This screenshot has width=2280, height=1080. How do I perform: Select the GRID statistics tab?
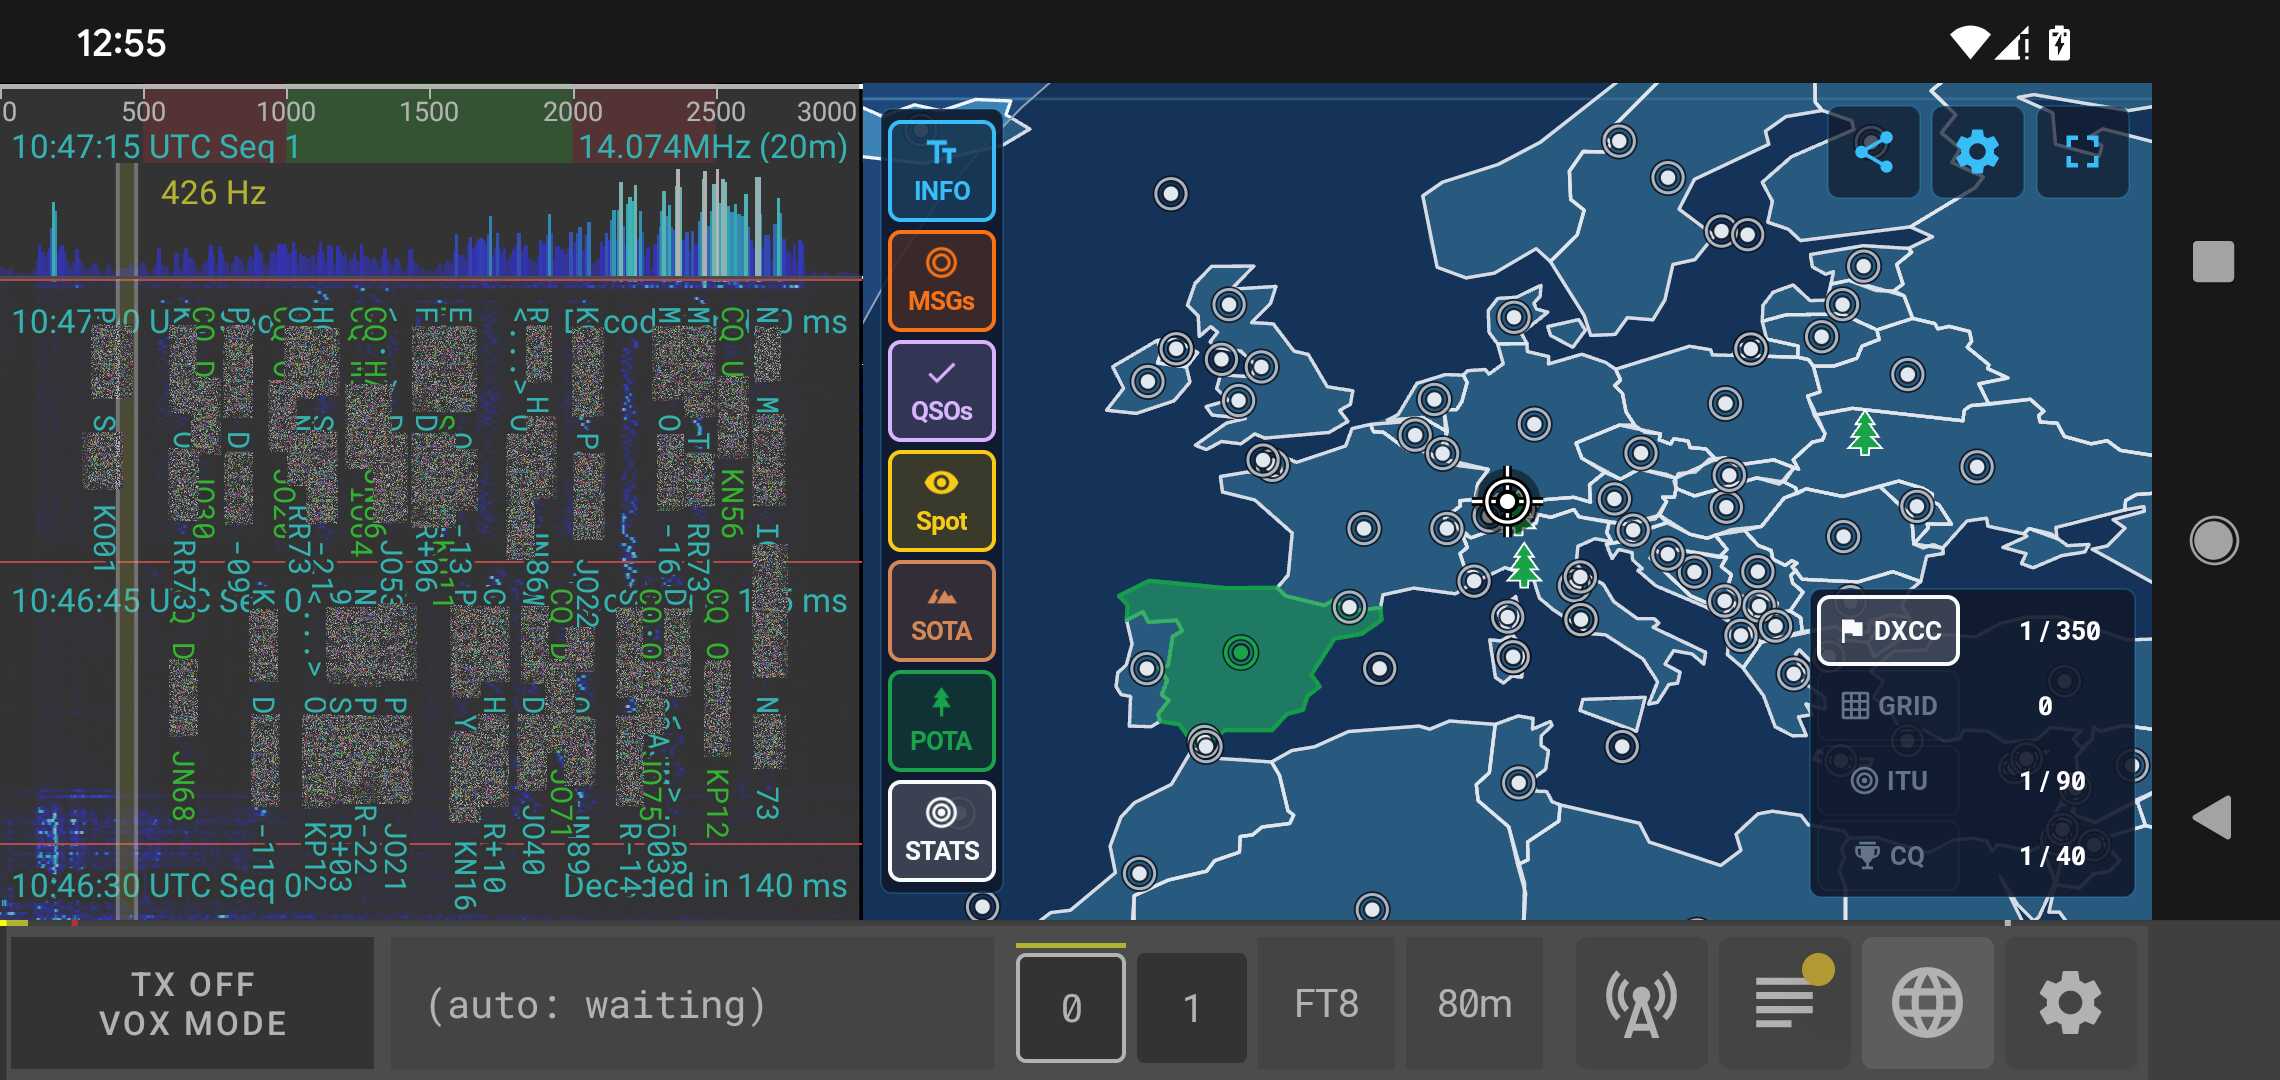pyautogui.click(x=1888, y=706)
